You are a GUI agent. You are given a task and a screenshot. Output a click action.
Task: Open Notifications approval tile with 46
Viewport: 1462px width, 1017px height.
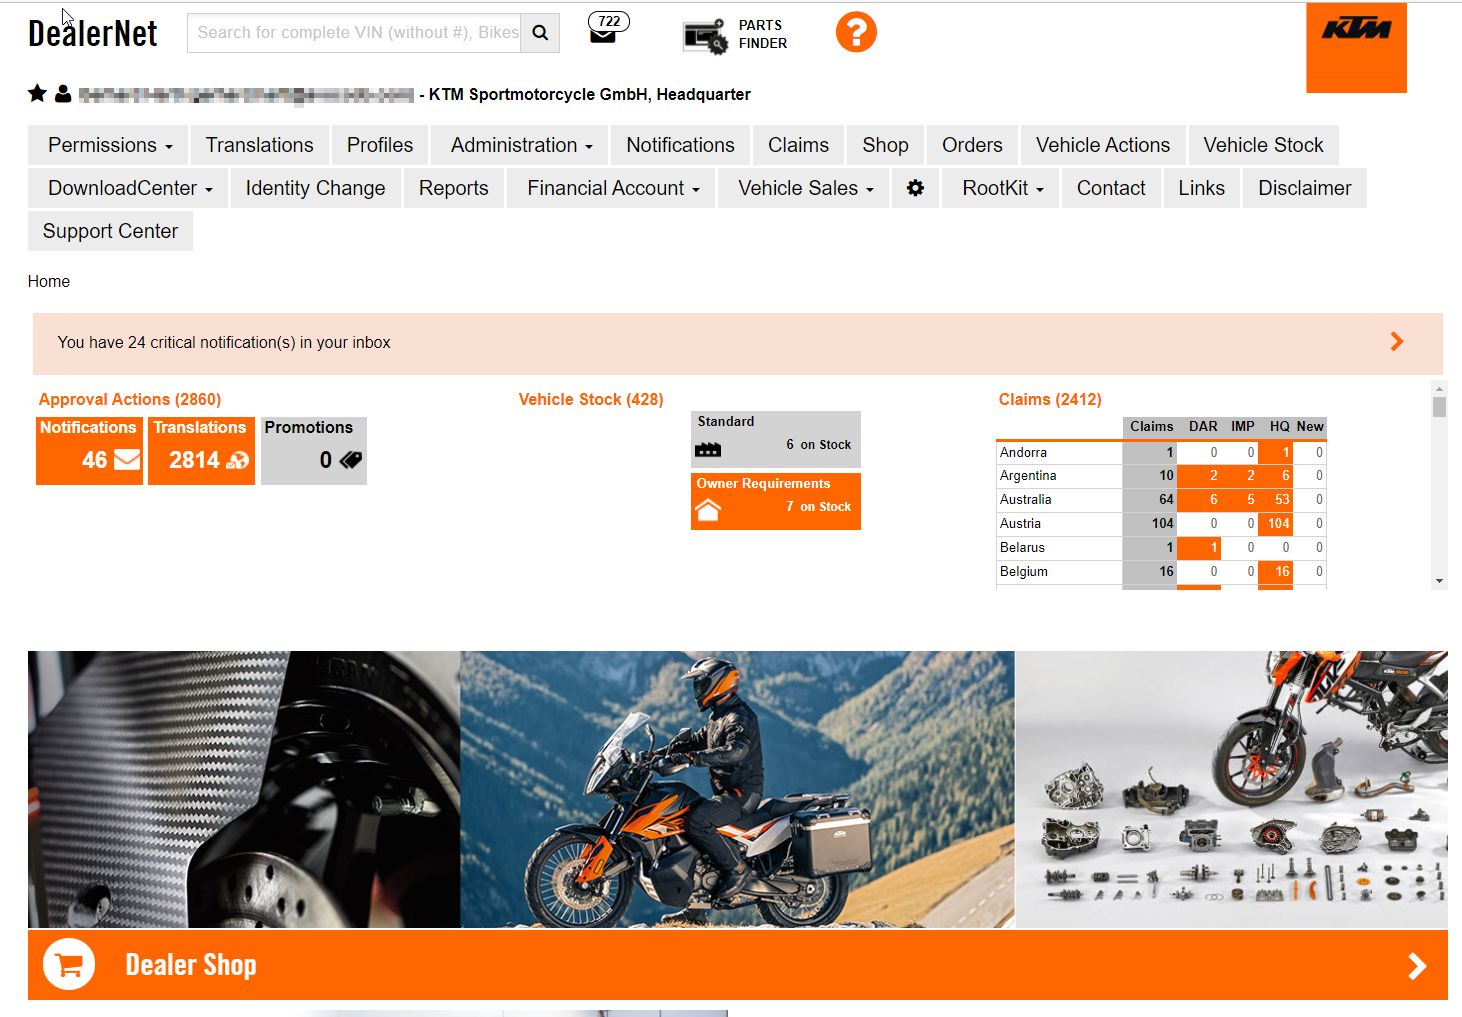click(89, 451)
